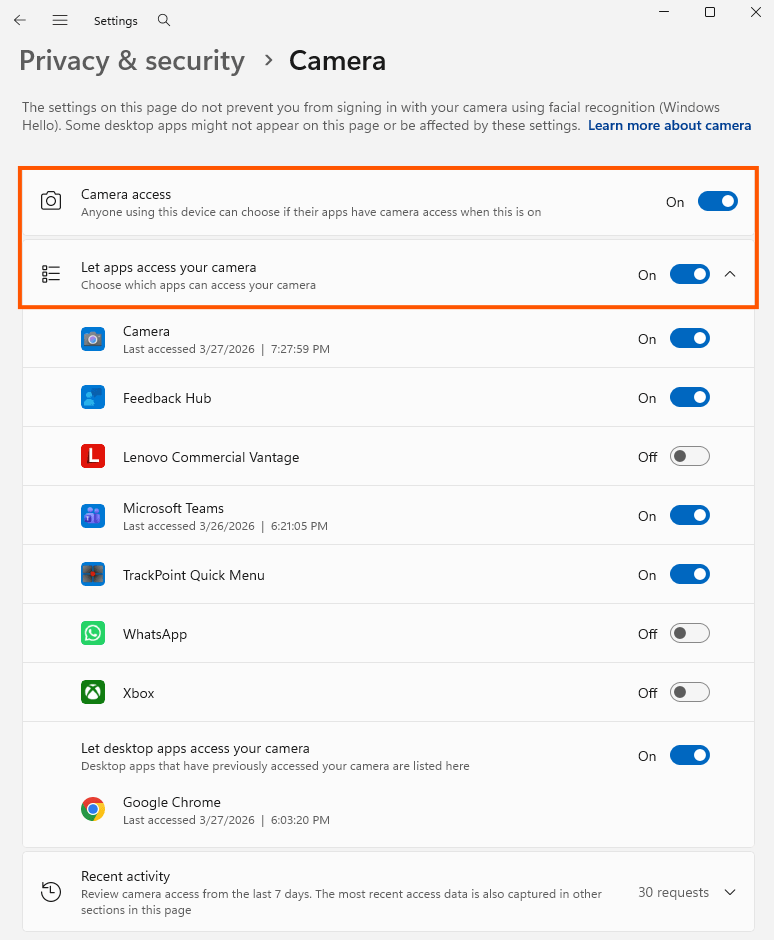Collapse the Let apps access your camera section
Image resolution: width=774 pixels, height=940 pixels.
pos(730,273)
